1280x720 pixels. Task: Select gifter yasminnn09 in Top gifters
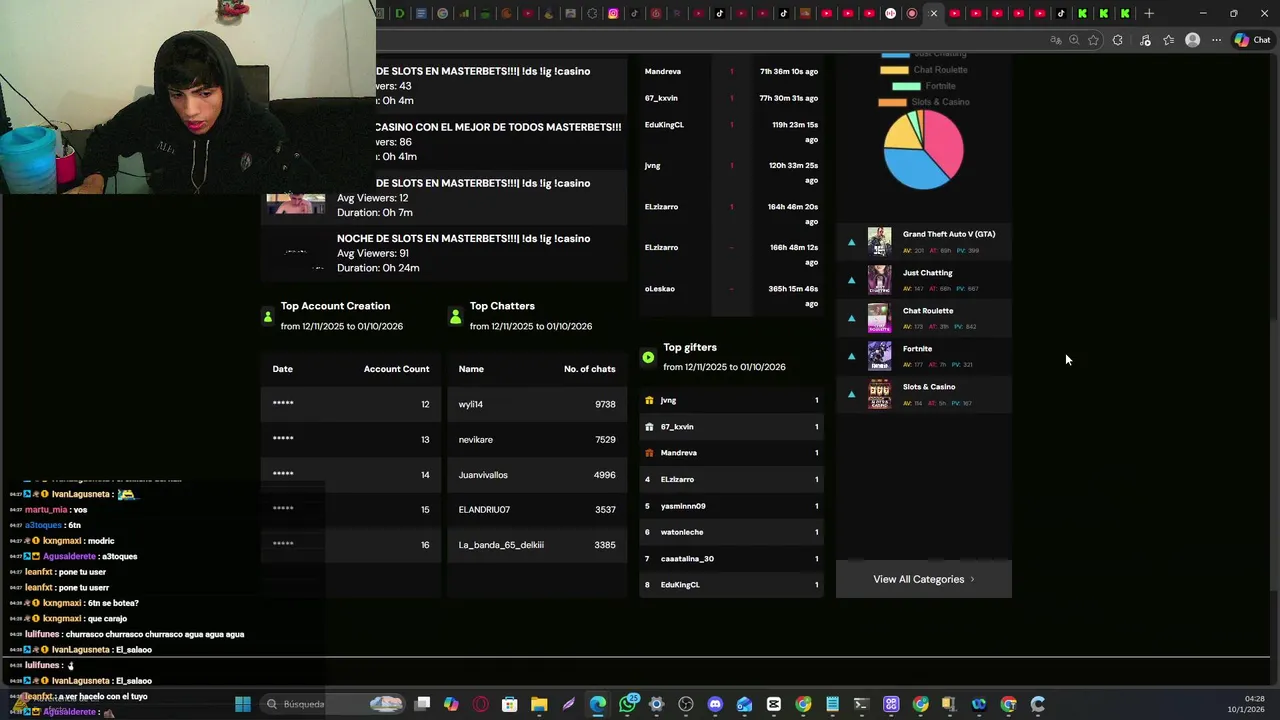(x=731, y=506)
